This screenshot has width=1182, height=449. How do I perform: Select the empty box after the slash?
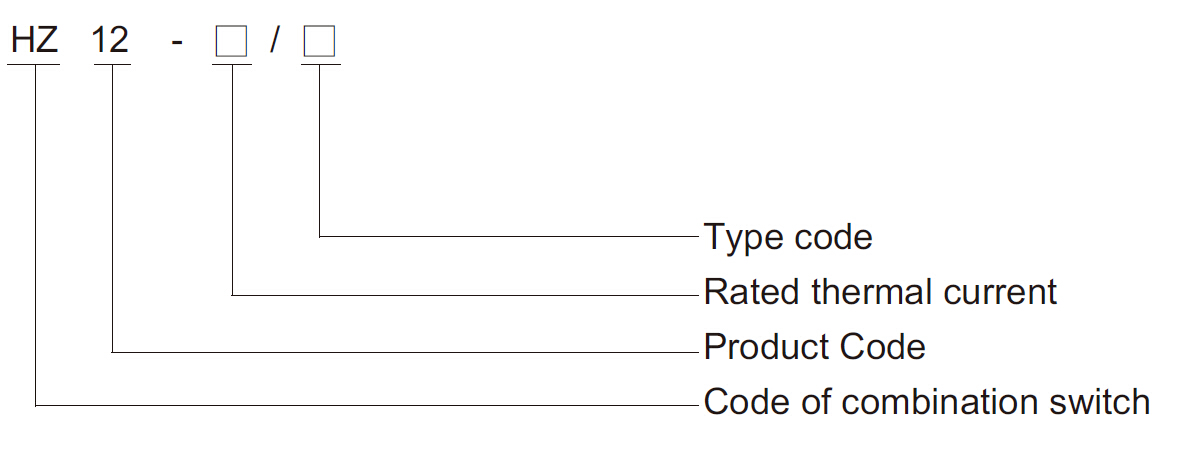coord(319,41)
